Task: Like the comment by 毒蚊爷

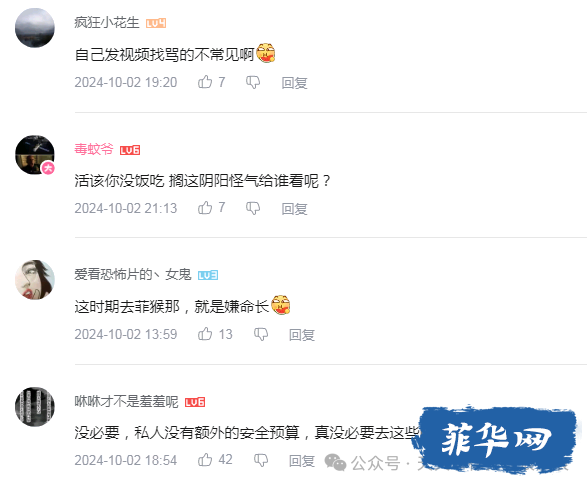Action: click(x=205, y=208)
